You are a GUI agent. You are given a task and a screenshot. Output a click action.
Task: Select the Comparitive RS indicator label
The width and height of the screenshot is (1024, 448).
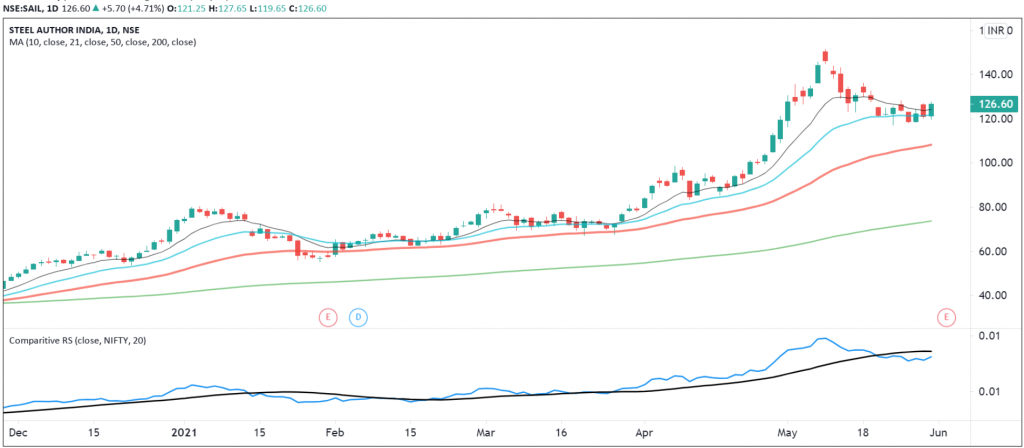point(73,341)
